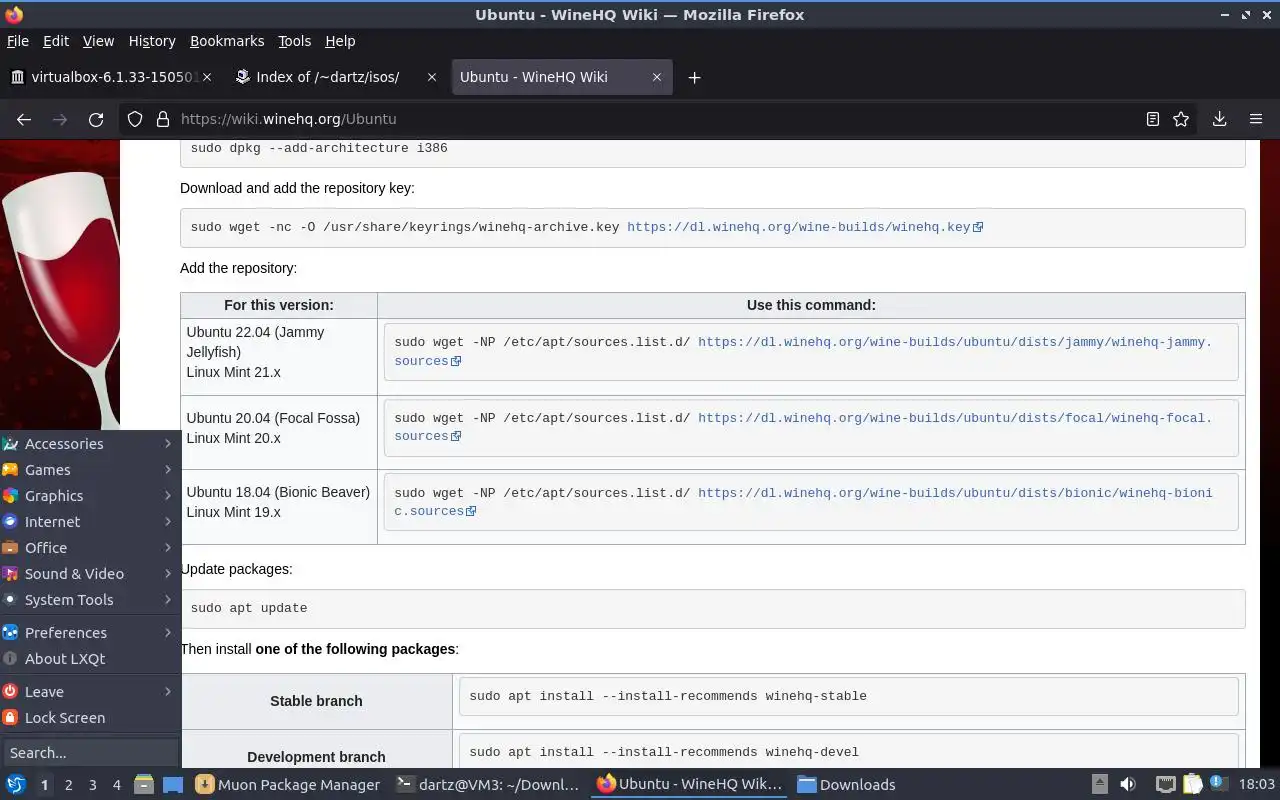
Task: Open About LXQt menu entry
Action: pyautogui.click(x=89, y=658)
